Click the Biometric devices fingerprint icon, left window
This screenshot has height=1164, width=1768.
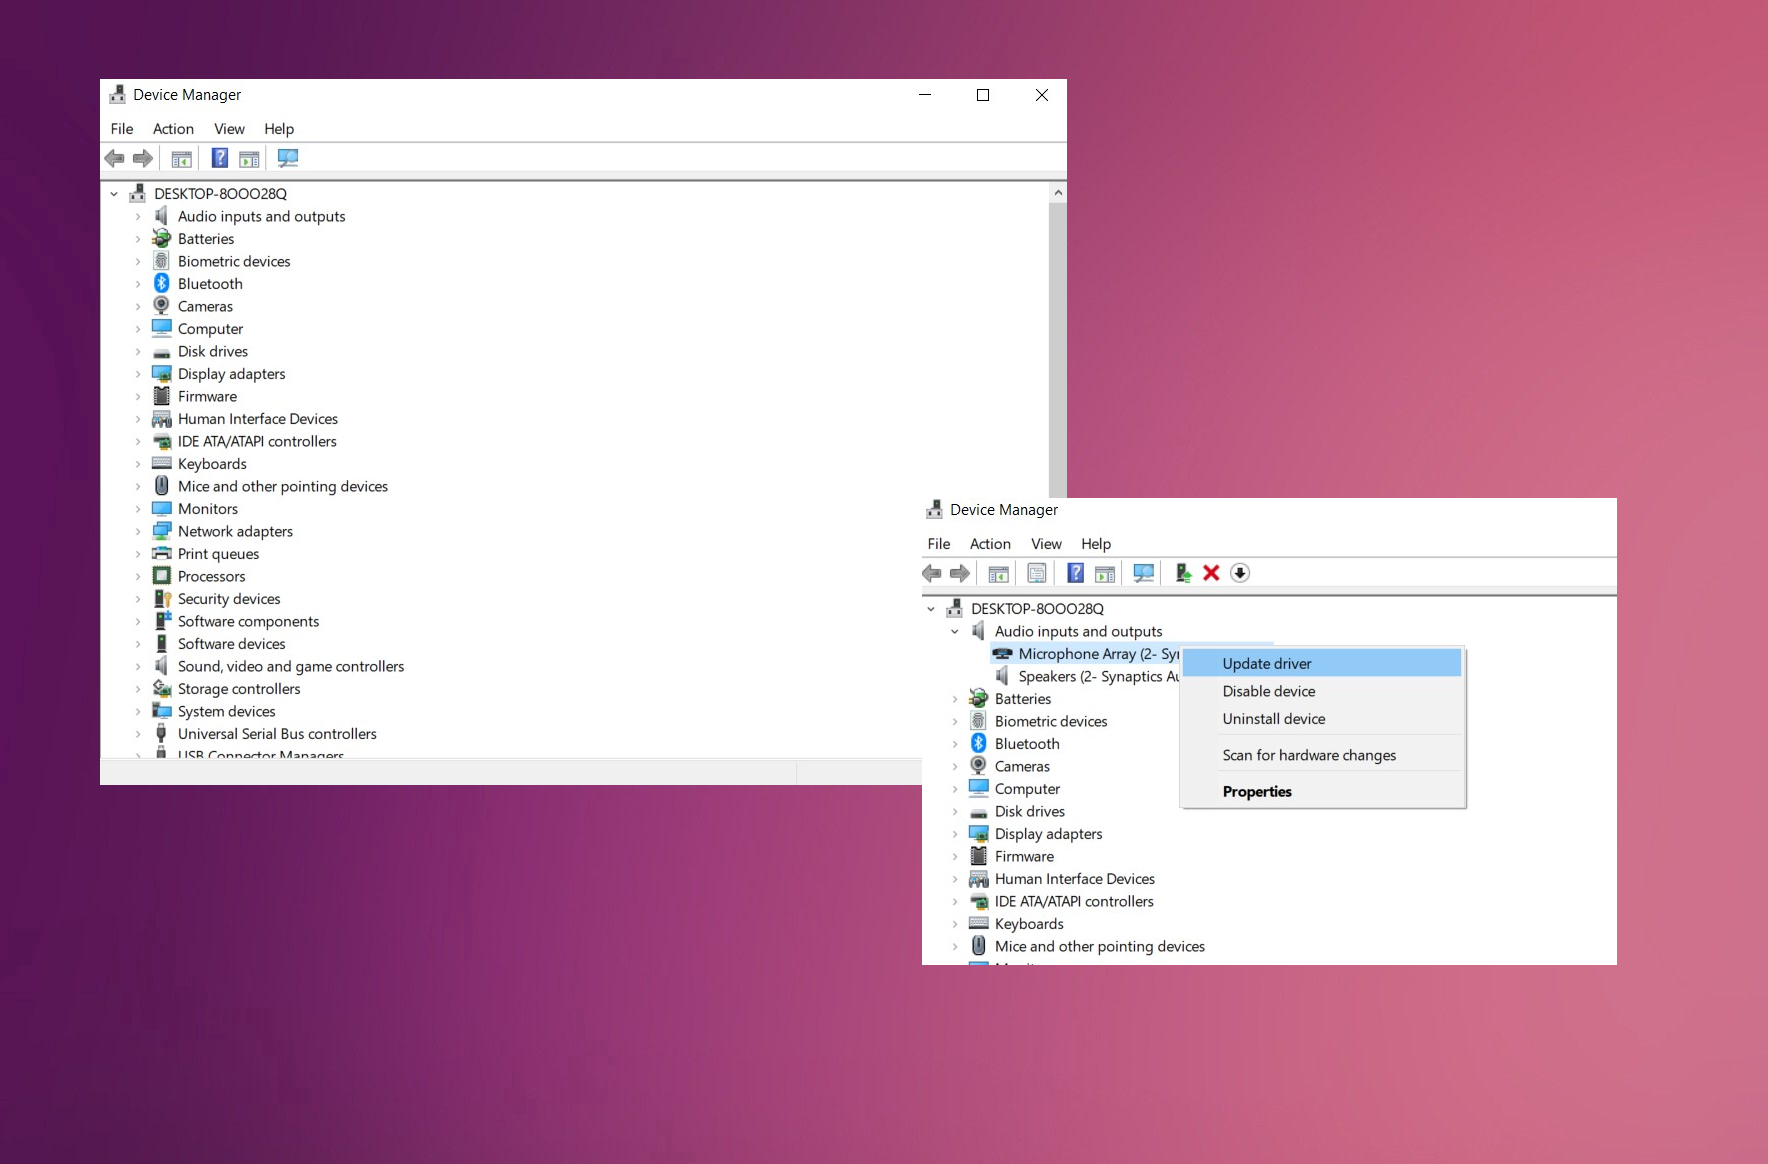tap(162, 261)
